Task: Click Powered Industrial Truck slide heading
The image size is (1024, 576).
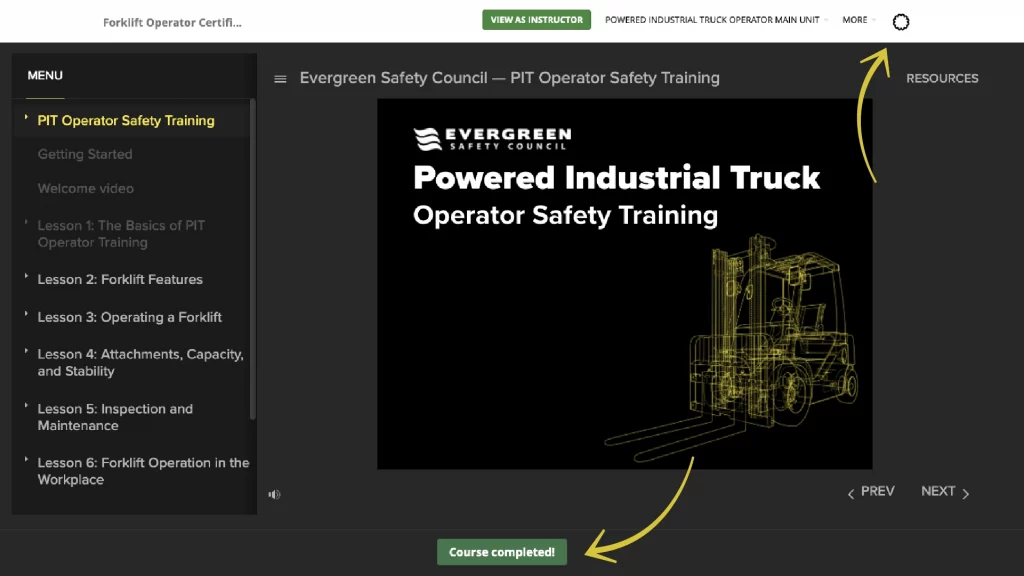Action: (616, 178)
